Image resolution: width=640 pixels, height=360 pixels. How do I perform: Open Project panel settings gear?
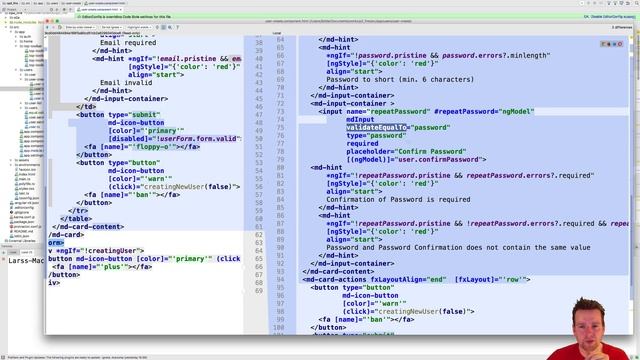64,9
